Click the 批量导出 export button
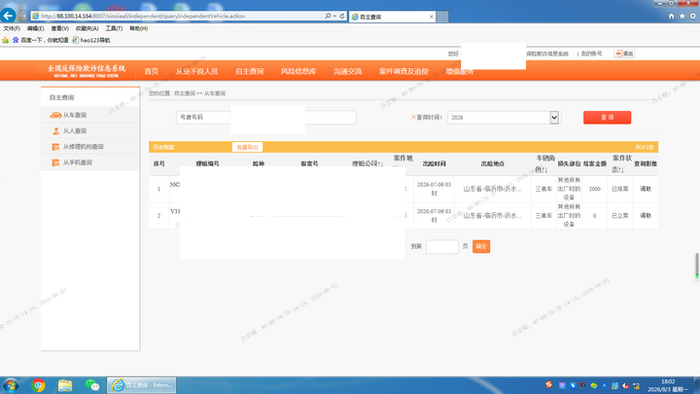 (247, 147)
